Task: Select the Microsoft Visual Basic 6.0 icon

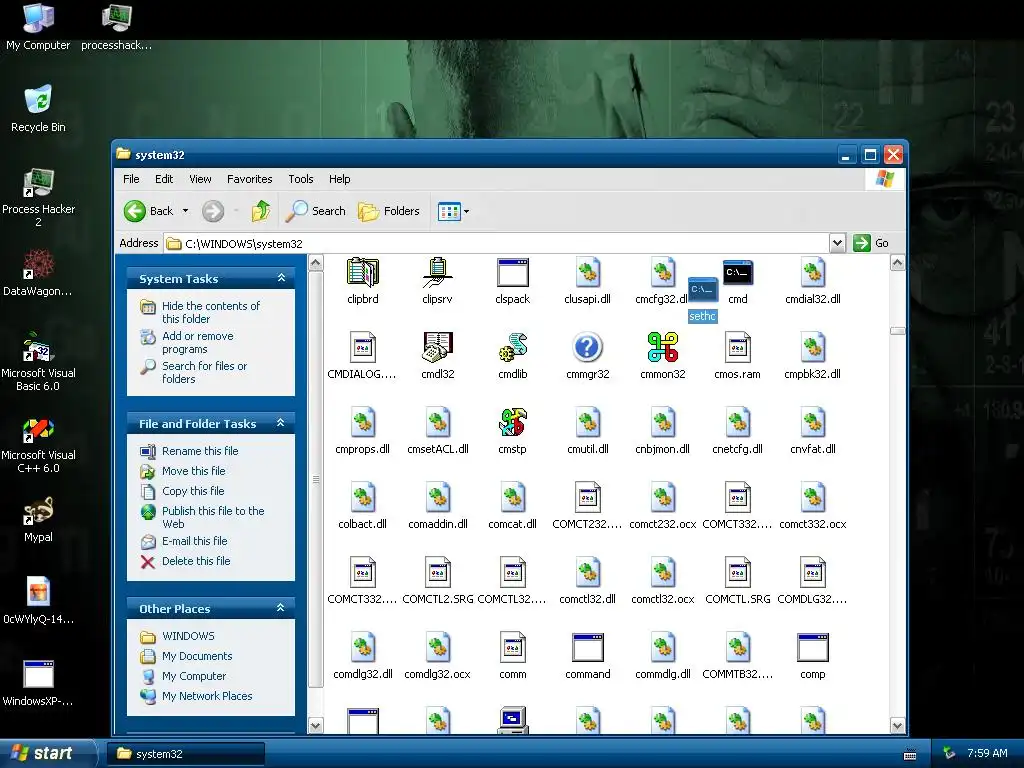Action: click(38, 361)
